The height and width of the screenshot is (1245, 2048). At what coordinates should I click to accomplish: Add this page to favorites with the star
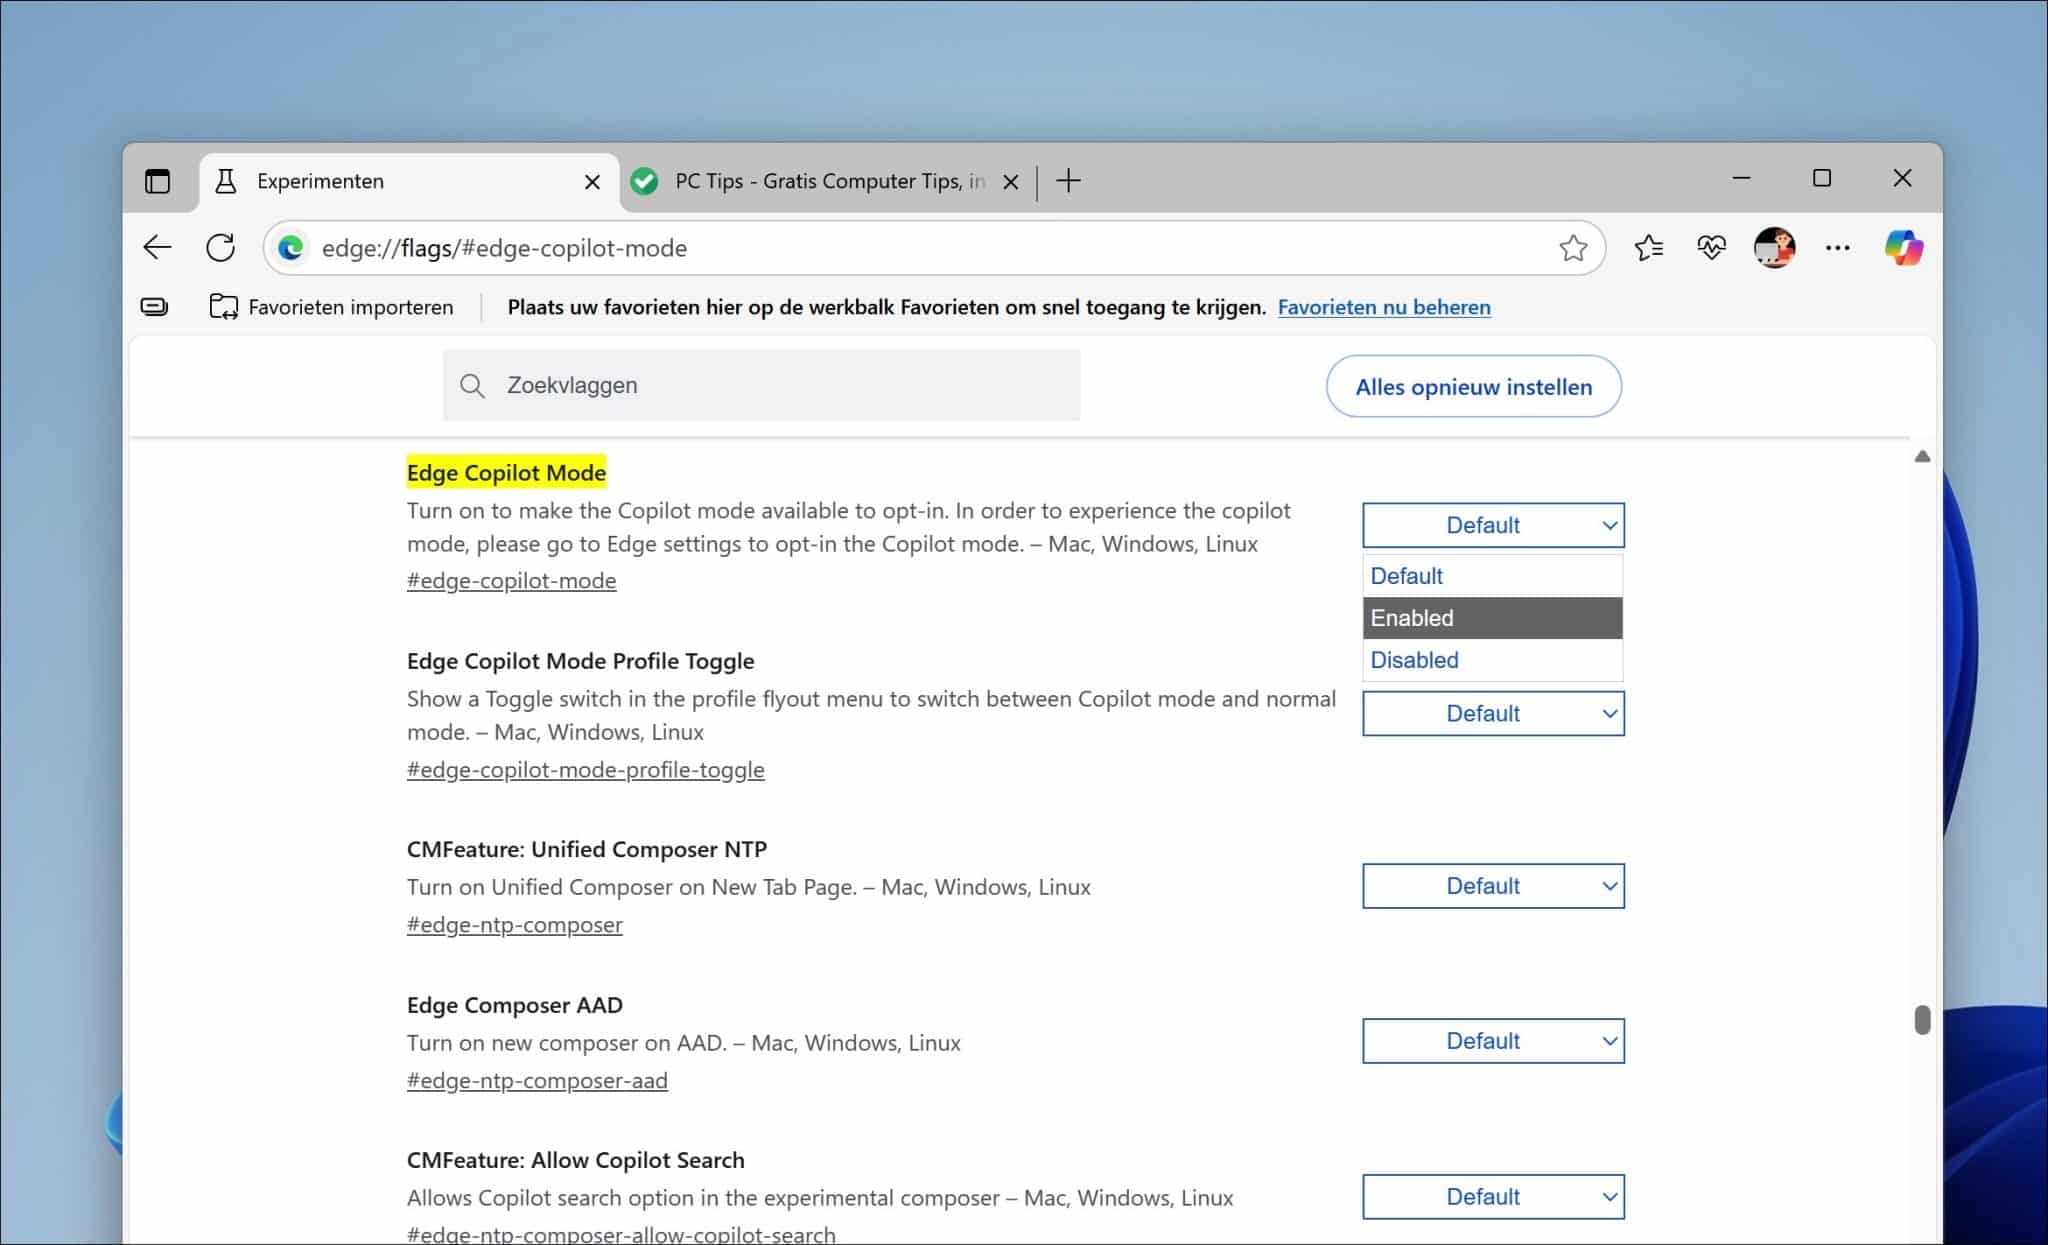tap(1573, 247)
